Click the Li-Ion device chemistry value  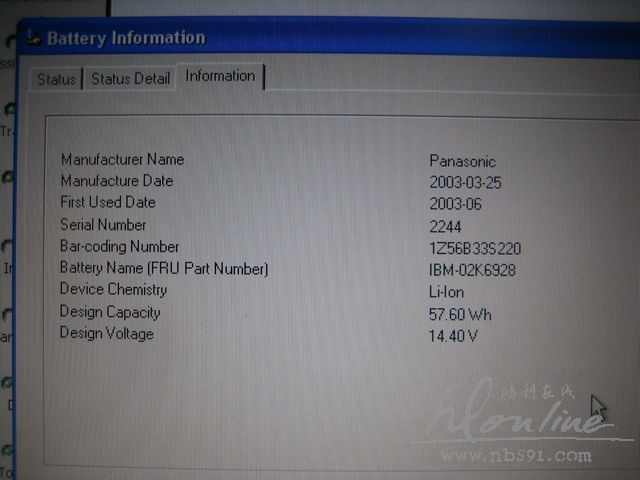click(x=445, y=293)
